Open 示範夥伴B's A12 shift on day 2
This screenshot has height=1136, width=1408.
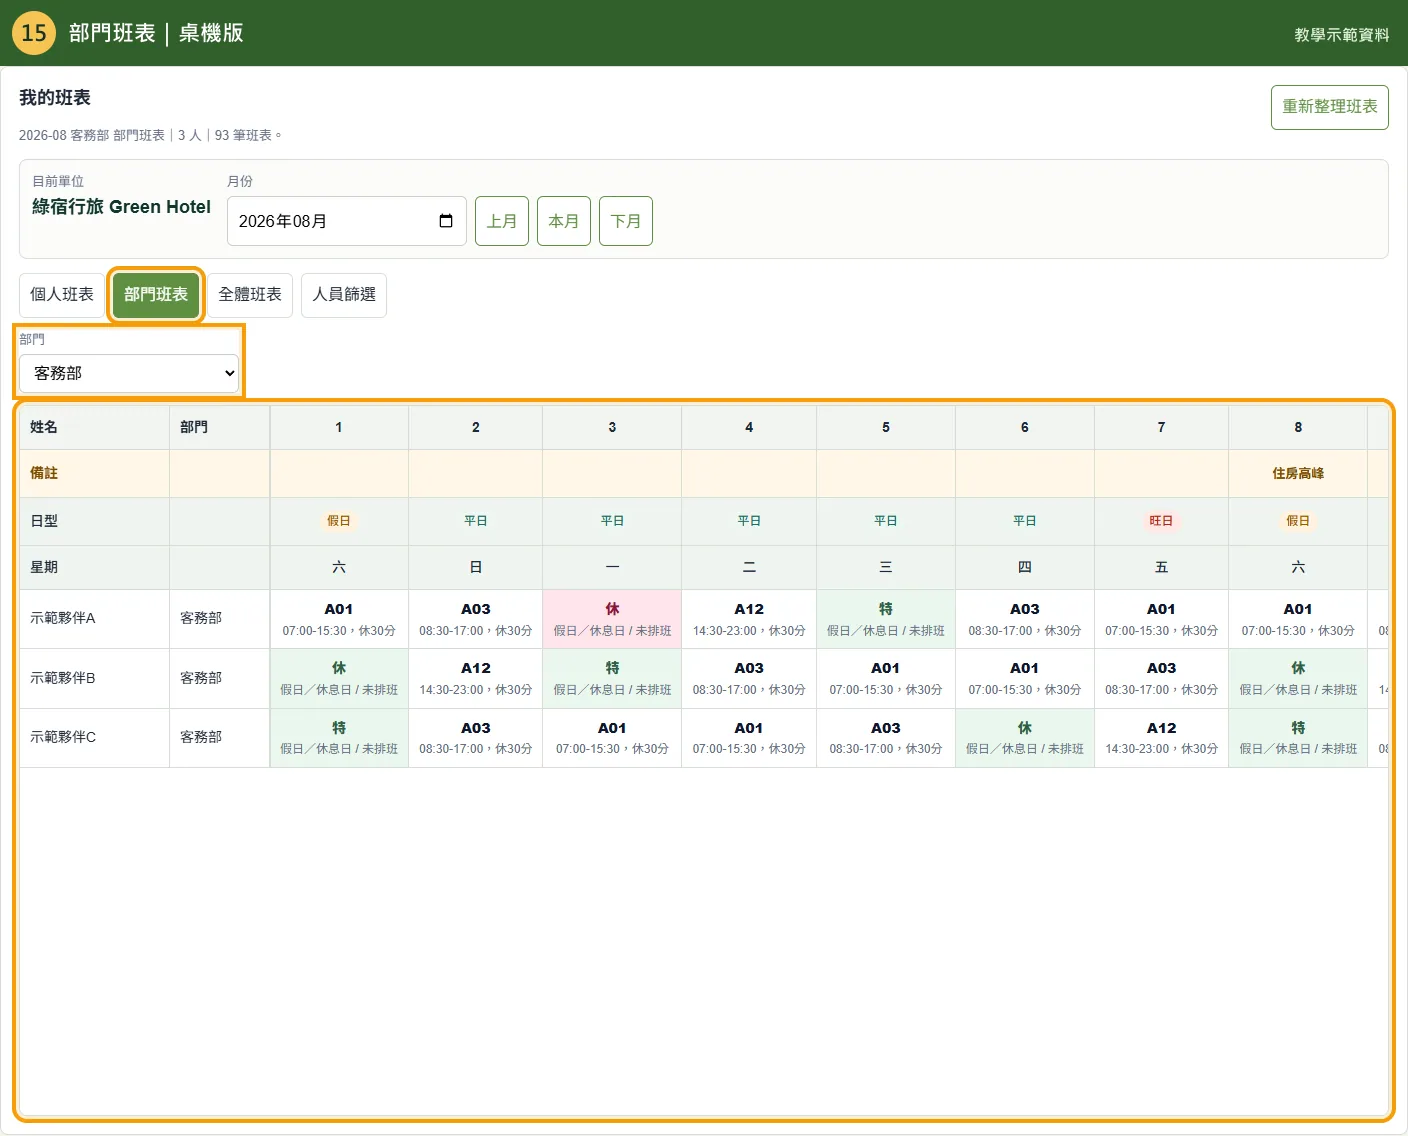(476, 678)
